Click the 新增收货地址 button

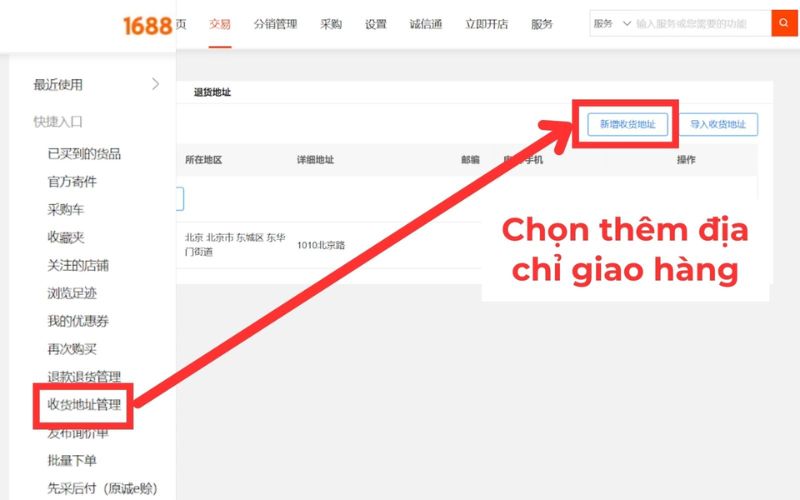coord(628,124)
